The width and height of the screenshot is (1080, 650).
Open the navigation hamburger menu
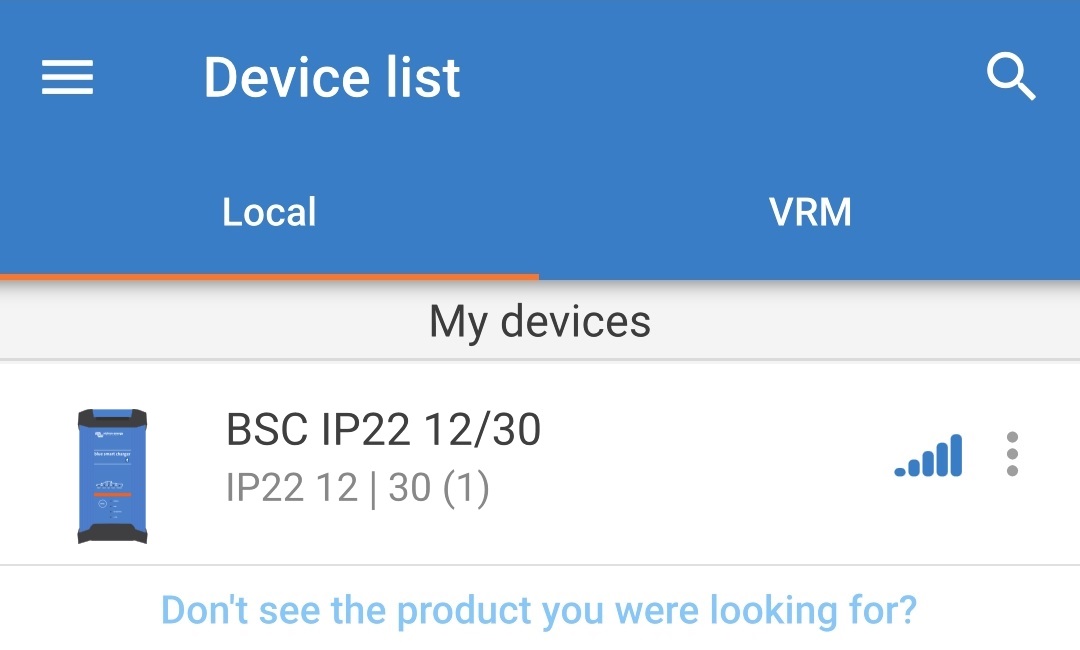coord(66,77)
